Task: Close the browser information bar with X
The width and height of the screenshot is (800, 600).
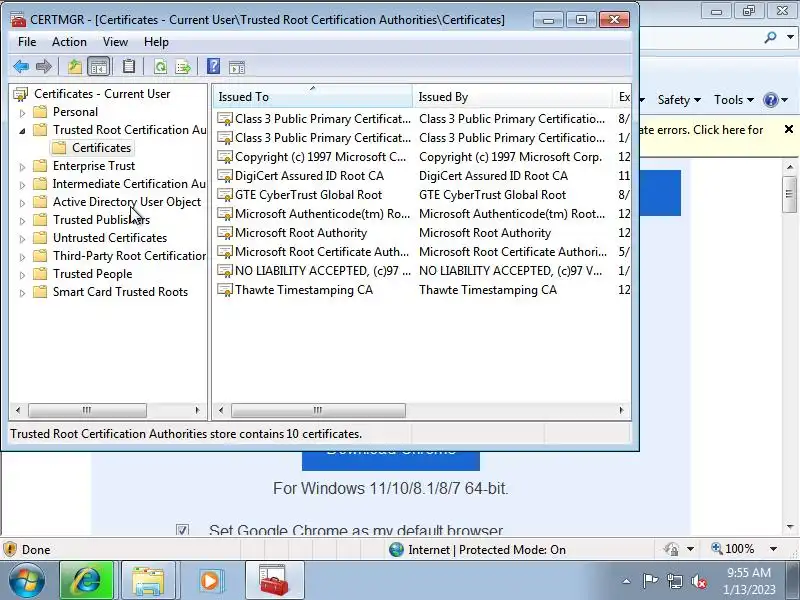Action: [788, 130]
